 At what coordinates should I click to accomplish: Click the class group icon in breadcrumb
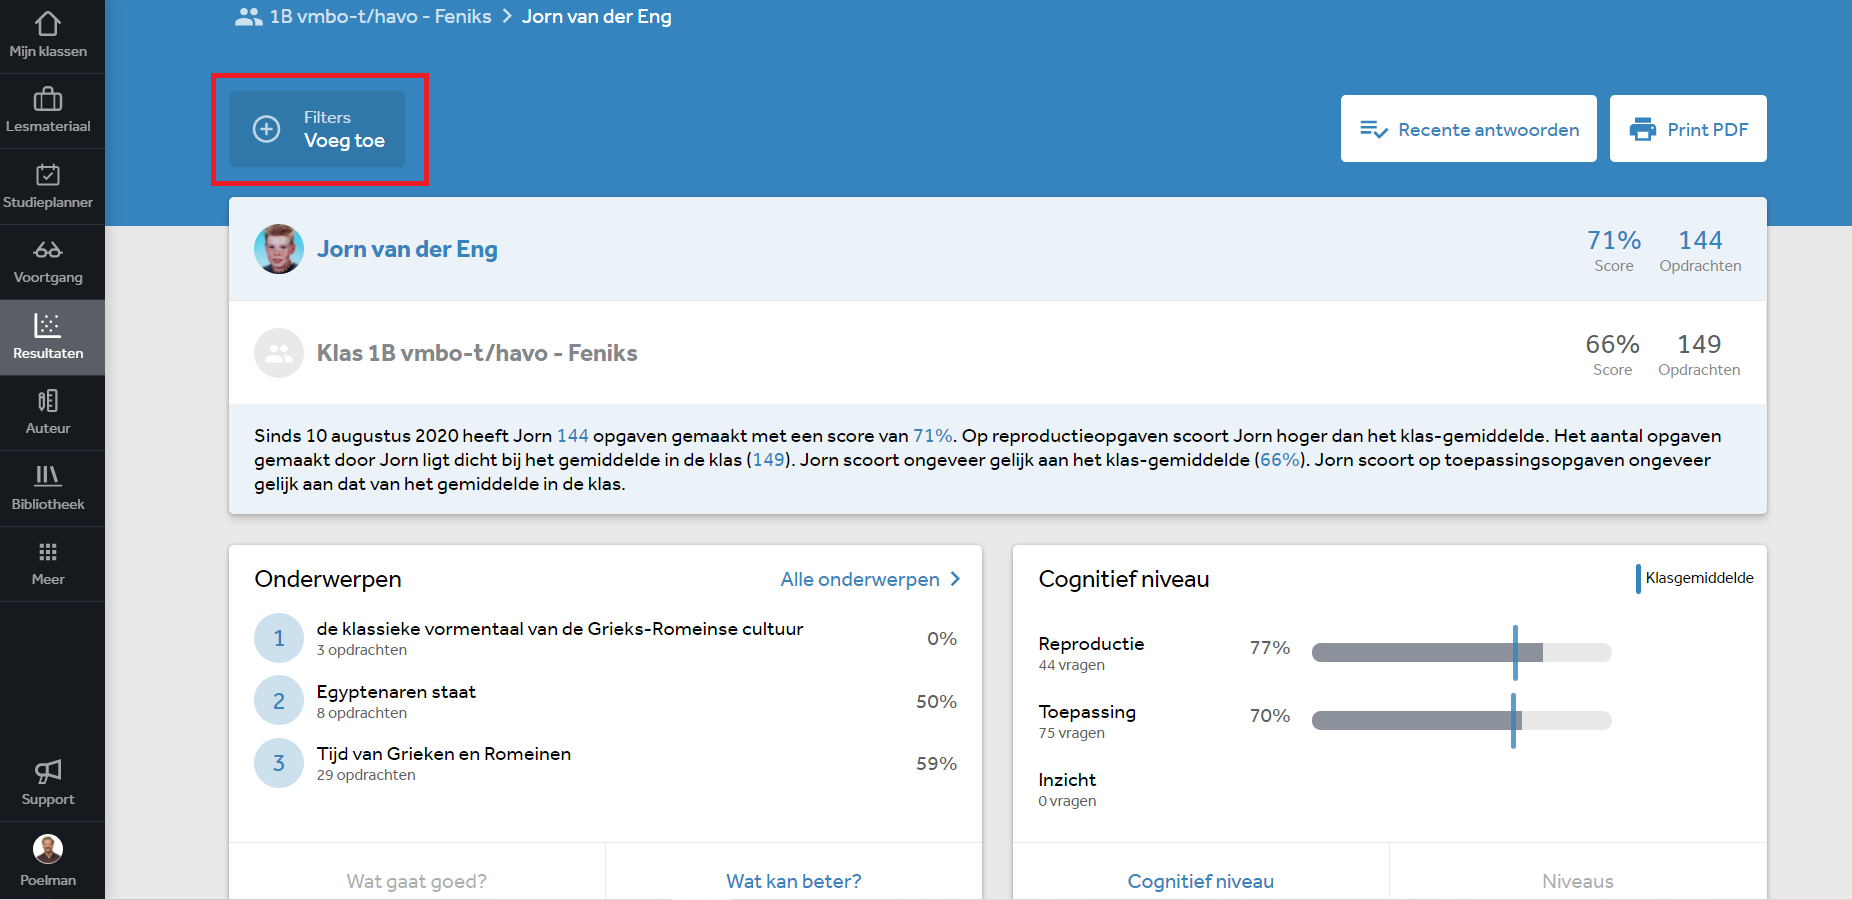tap(248, 17)
